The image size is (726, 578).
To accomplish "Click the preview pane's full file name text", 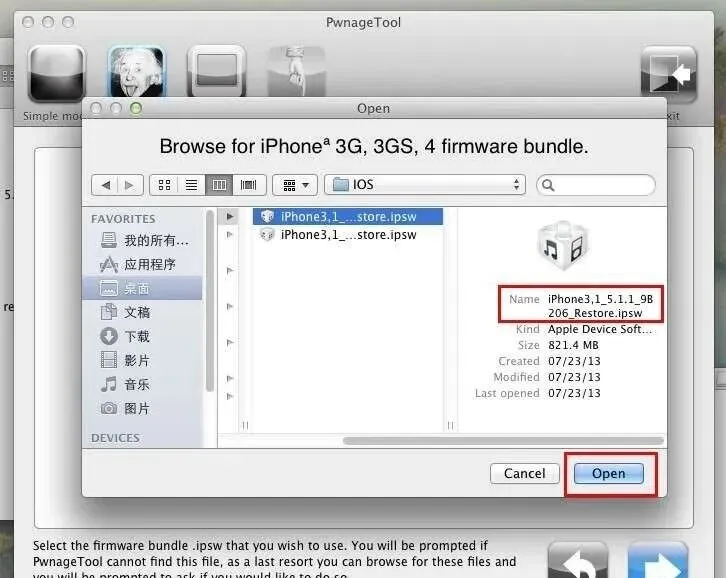I will [600, 306].
